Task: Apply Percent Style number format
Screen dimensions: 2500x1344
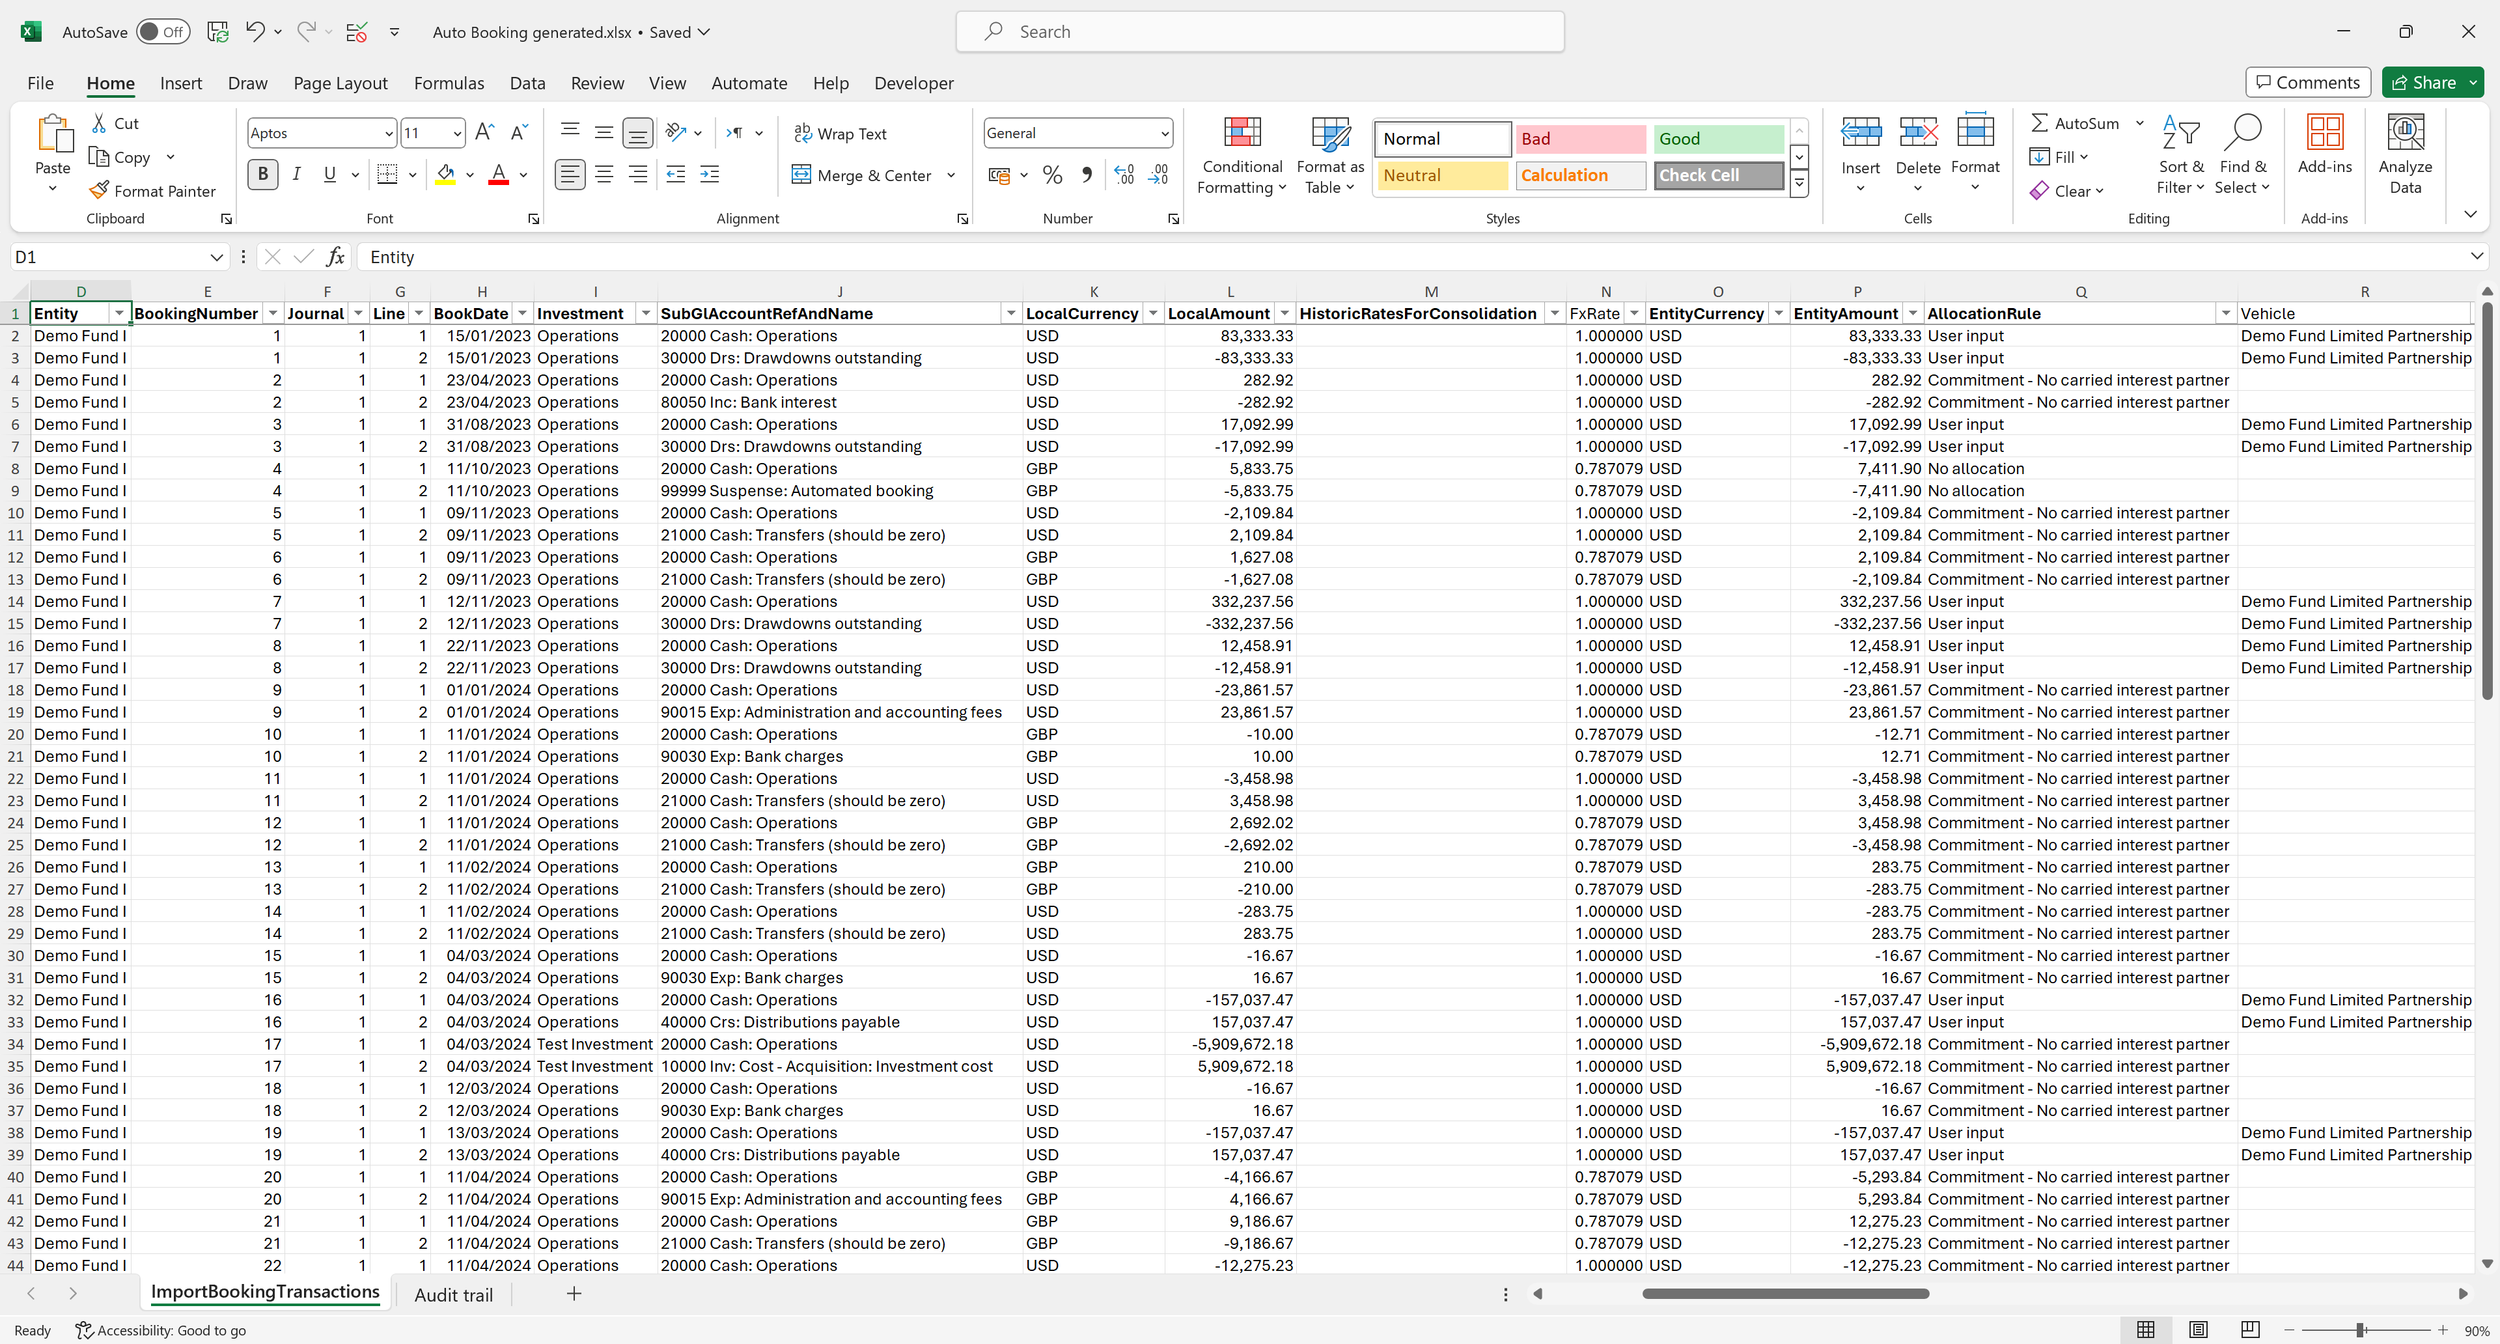Action: tap(1052, 175)
